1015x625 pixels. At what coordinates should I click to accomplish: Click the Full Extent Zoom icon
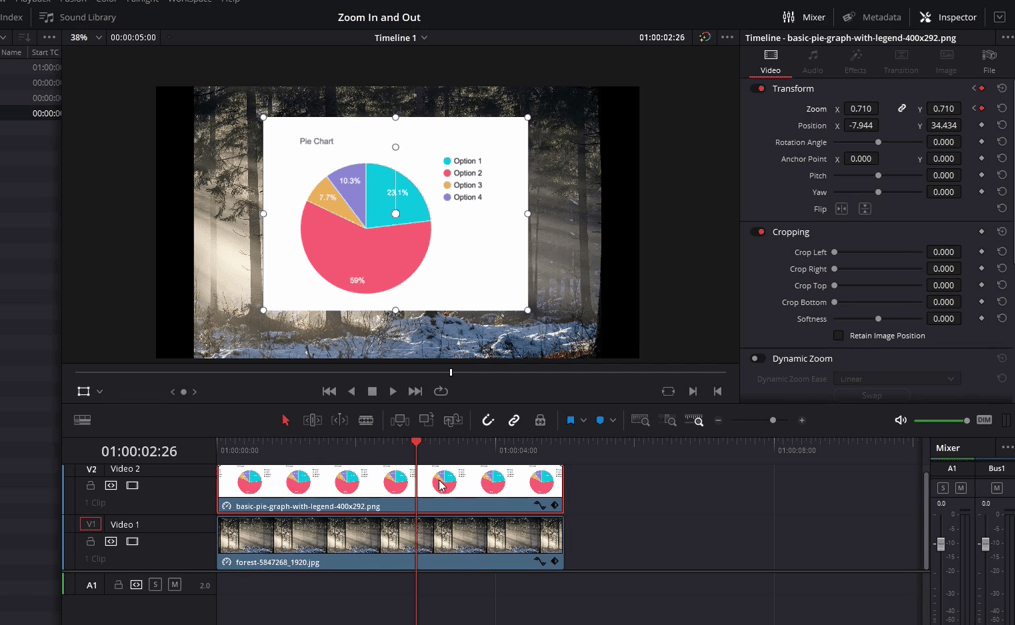click(640, 421)
